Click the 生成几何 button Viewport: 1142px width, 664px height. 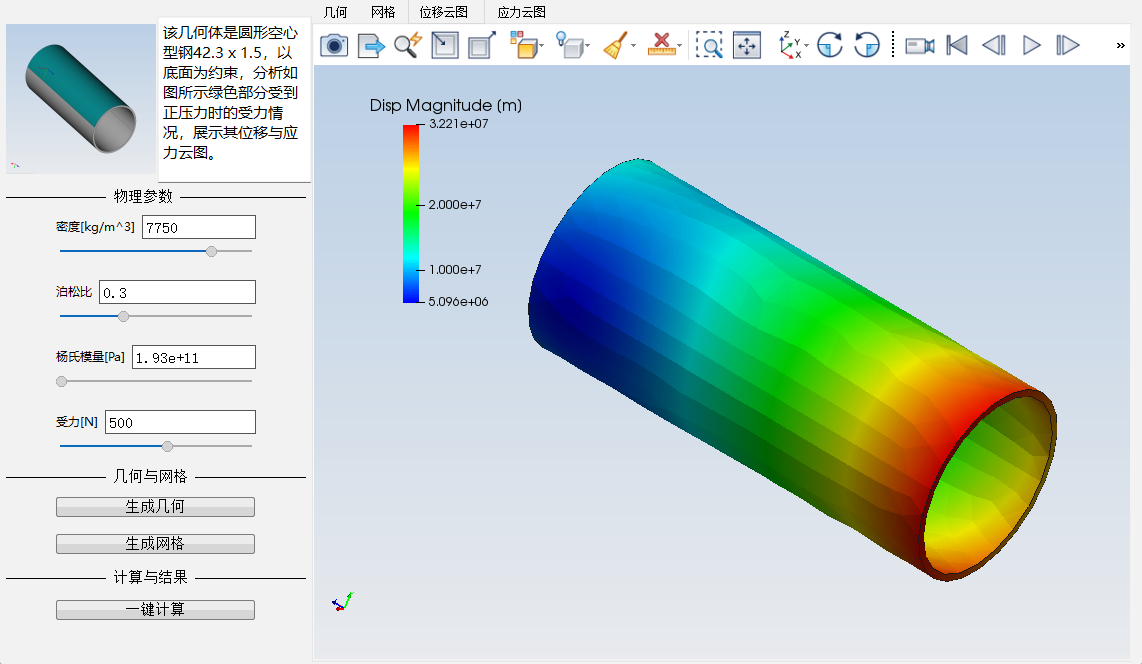(x=155, y=507)
